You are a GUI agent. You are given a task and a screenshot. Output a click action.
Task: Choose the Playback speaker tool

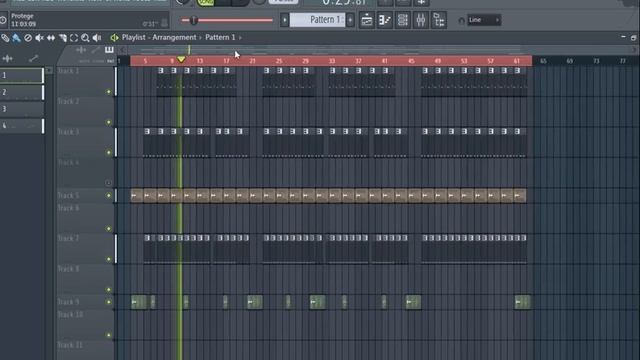pyautogui.click(x=97, y=38)
